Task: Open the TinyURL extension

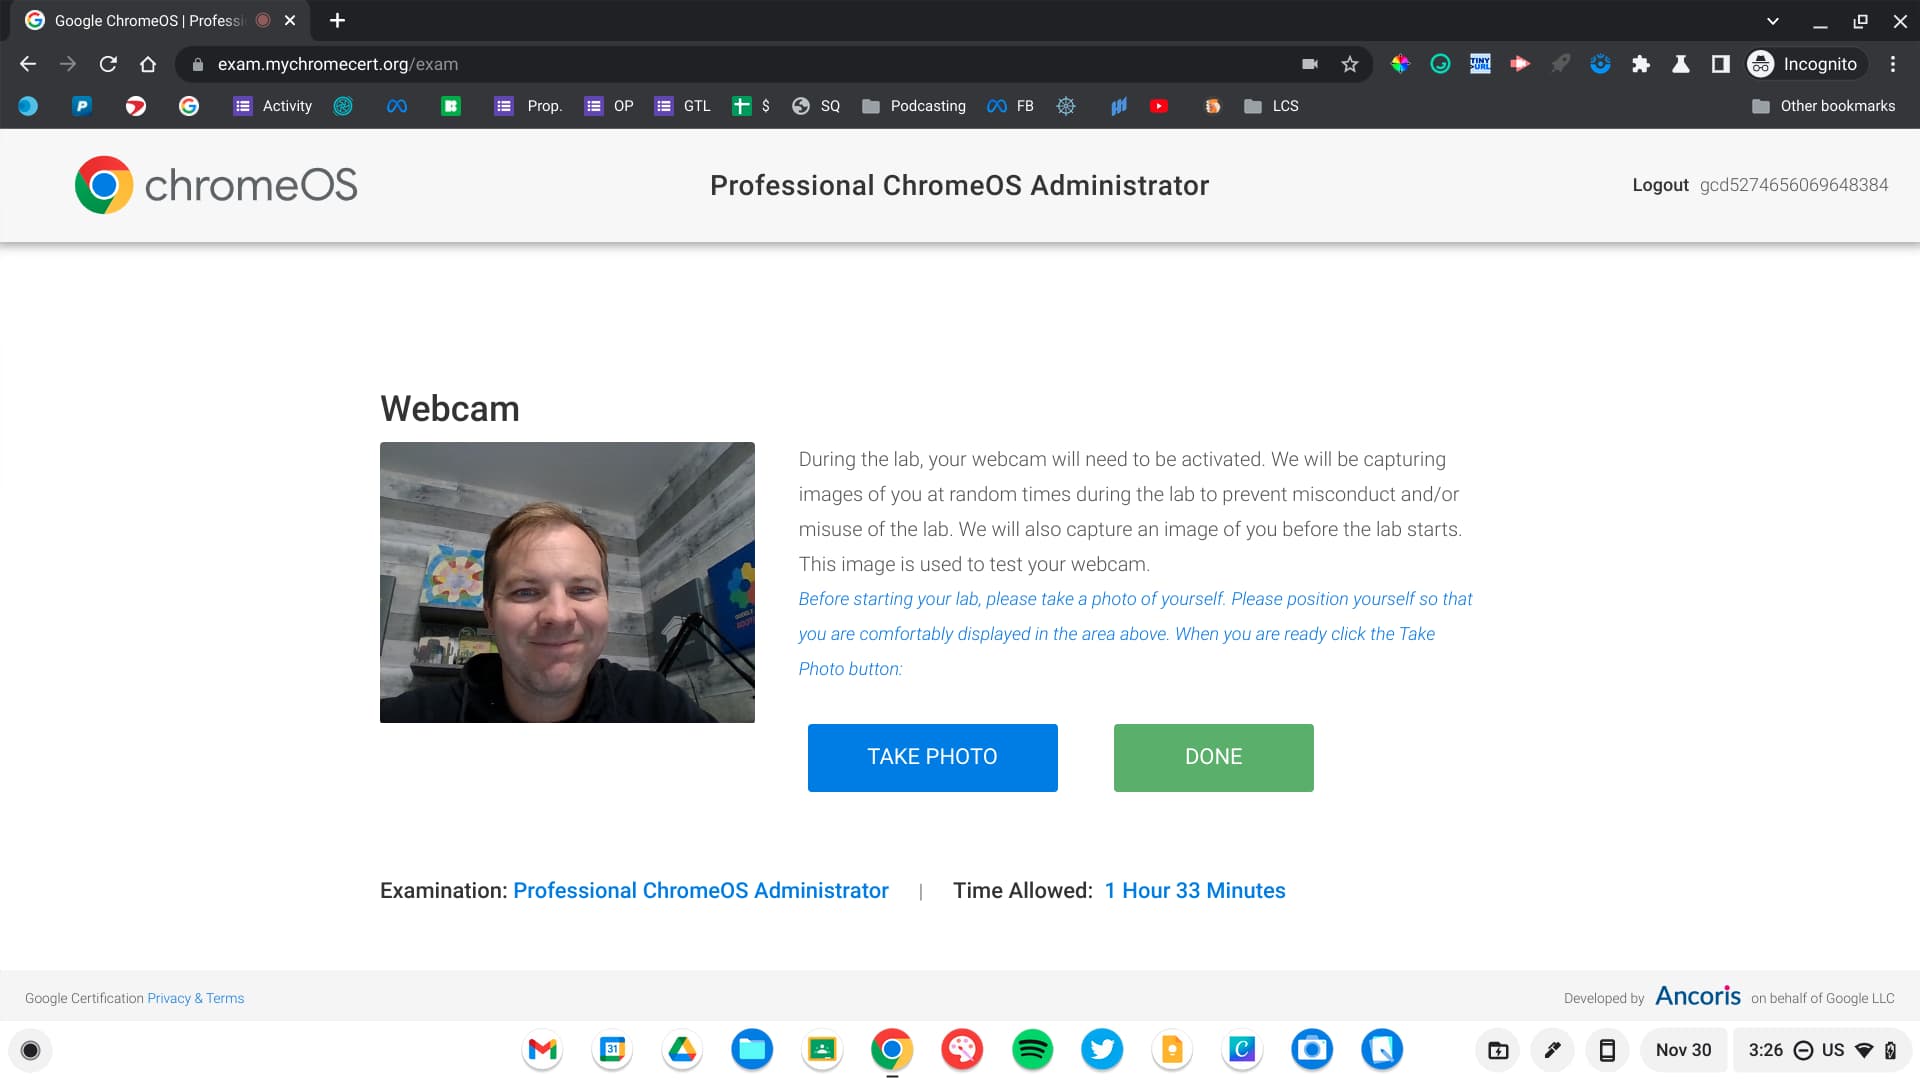Action: (x=1480, y=64)
